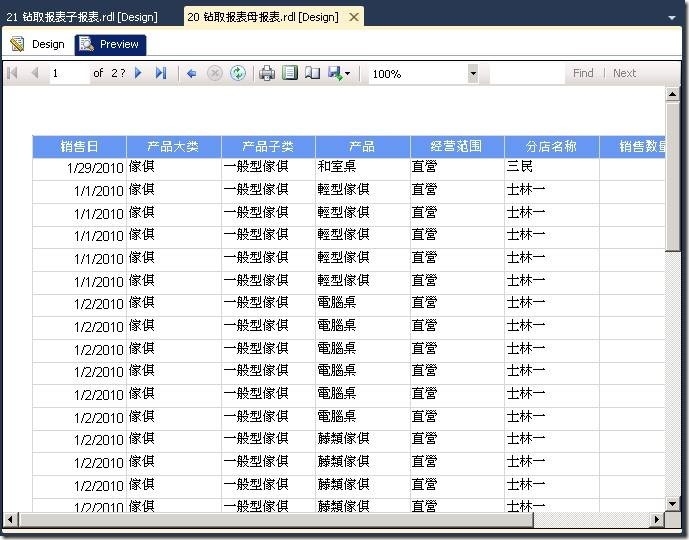
Task: Switch to the Preview tab
Action: (110, 44)
